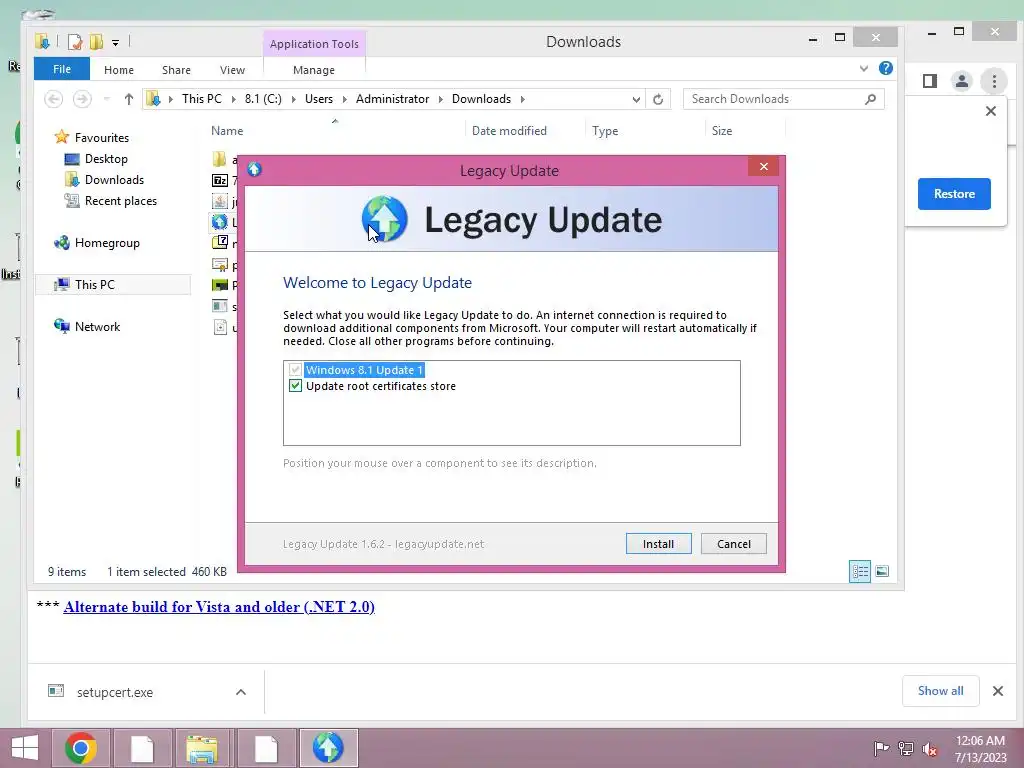
Task: Click Legacy Update taskbar icon
Action: (328, 748)
